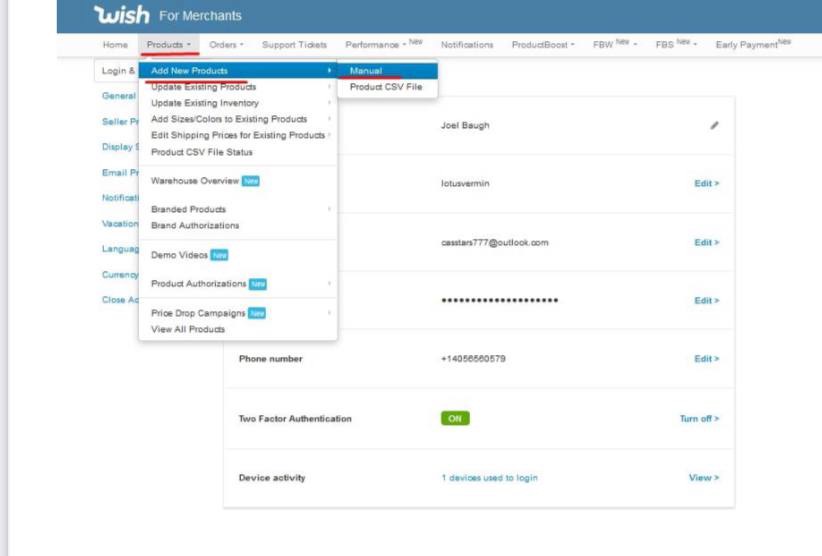Click Edit link for Phone number

click(x=706, y=358)
